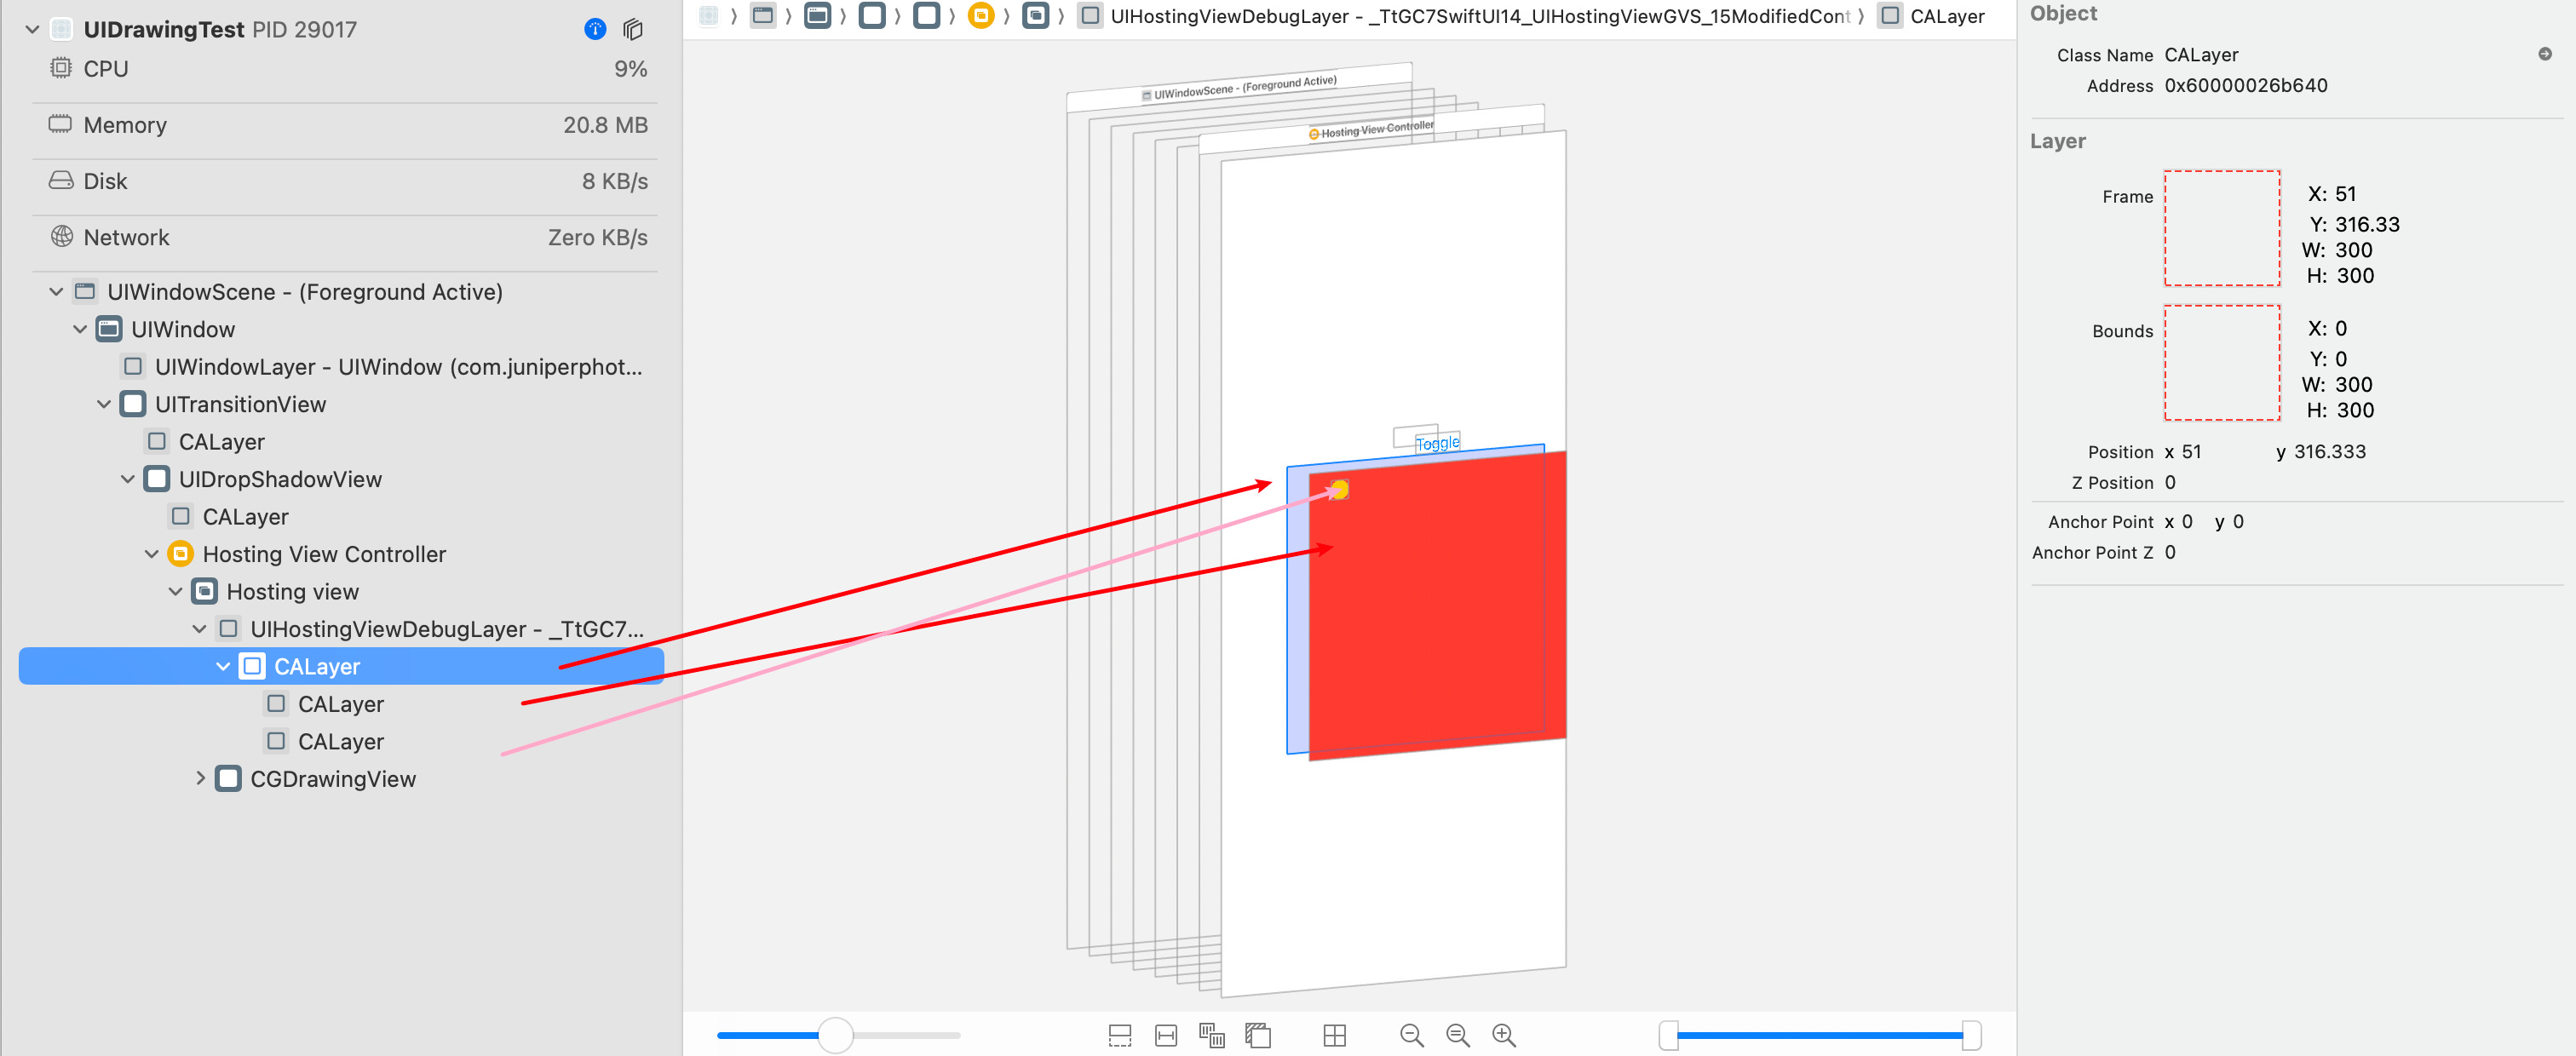Select UIHostingViewDebugLayer in the jump bar
2576x1056 pixels.
coord(1478,16)
